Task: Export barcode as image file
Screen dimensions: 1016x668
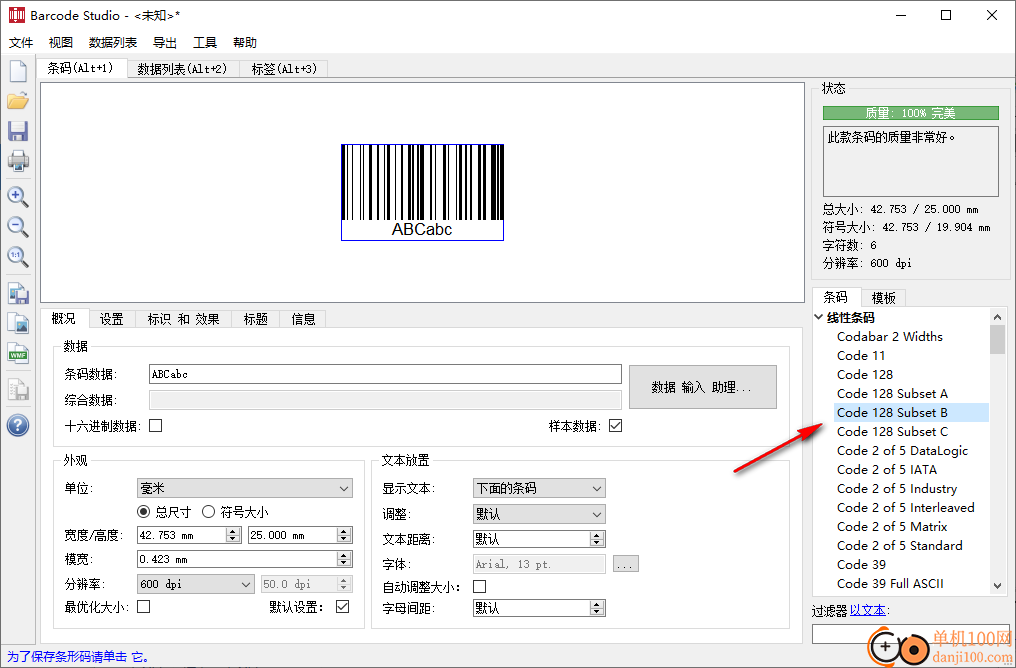Action: coord(18,294)
